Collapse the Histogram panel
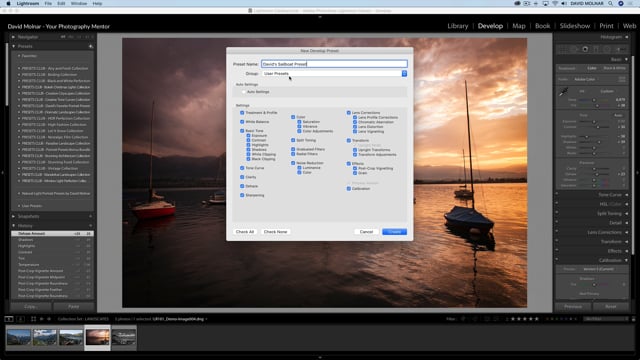Screen dimensions: 640x360 (x=627, y=37)
